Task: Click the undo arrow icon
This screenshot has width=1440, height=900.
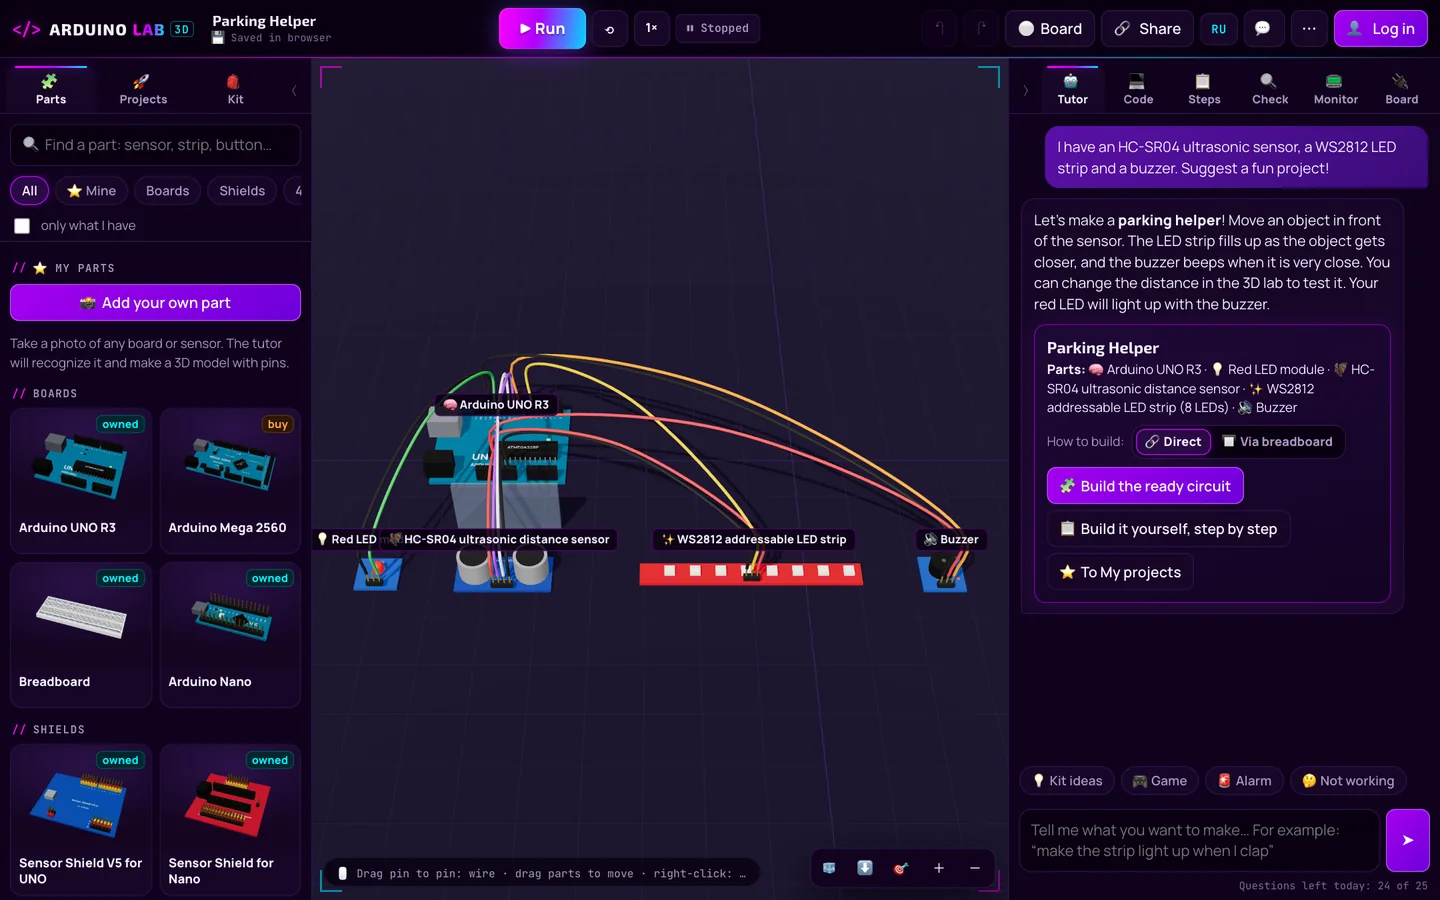Action: [x=939, y=29]
